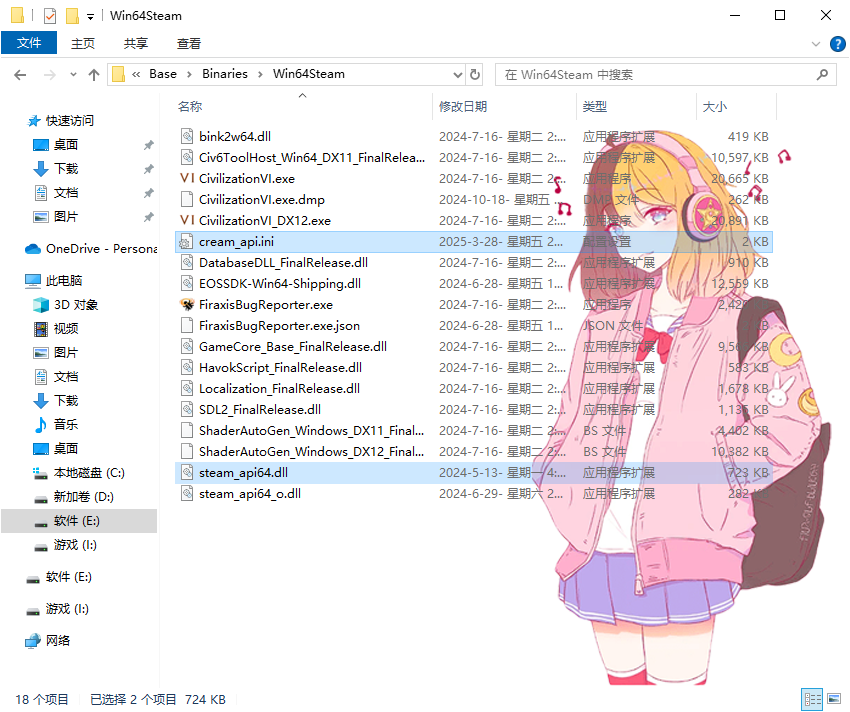Viewport: 850px width, 712px height.
Task: Open the address bar history dropdown
Action: (458, 75)
